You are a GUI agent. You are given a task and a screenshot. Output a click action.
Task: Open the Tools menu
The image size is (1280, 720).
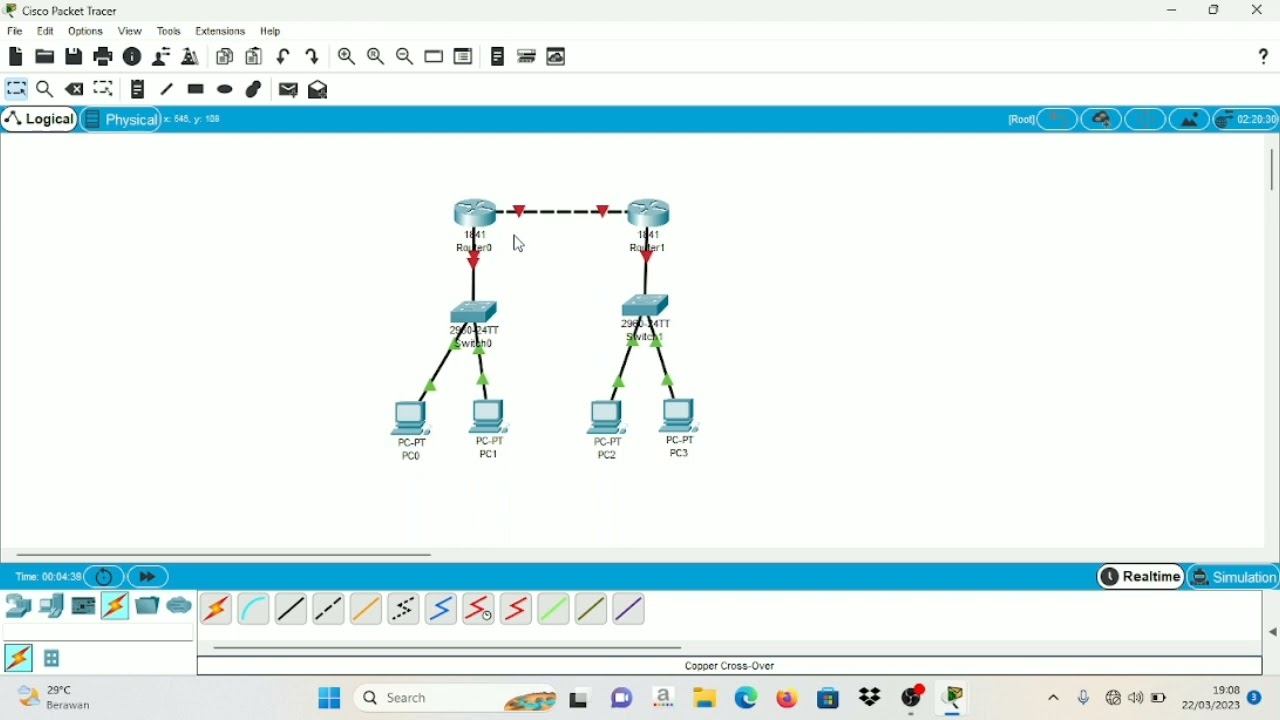point(169,31)
